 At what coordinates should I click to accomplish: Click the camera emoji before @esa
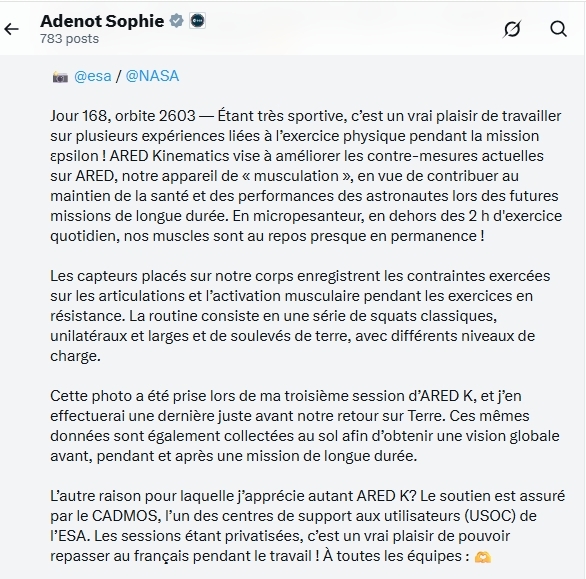[60, 77]
